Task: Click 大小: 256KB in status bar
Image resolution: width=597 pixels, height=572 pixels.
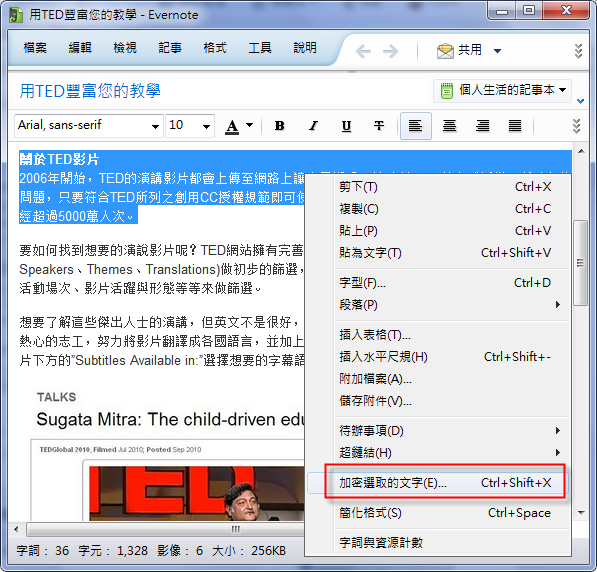Action: coord(249,551)
